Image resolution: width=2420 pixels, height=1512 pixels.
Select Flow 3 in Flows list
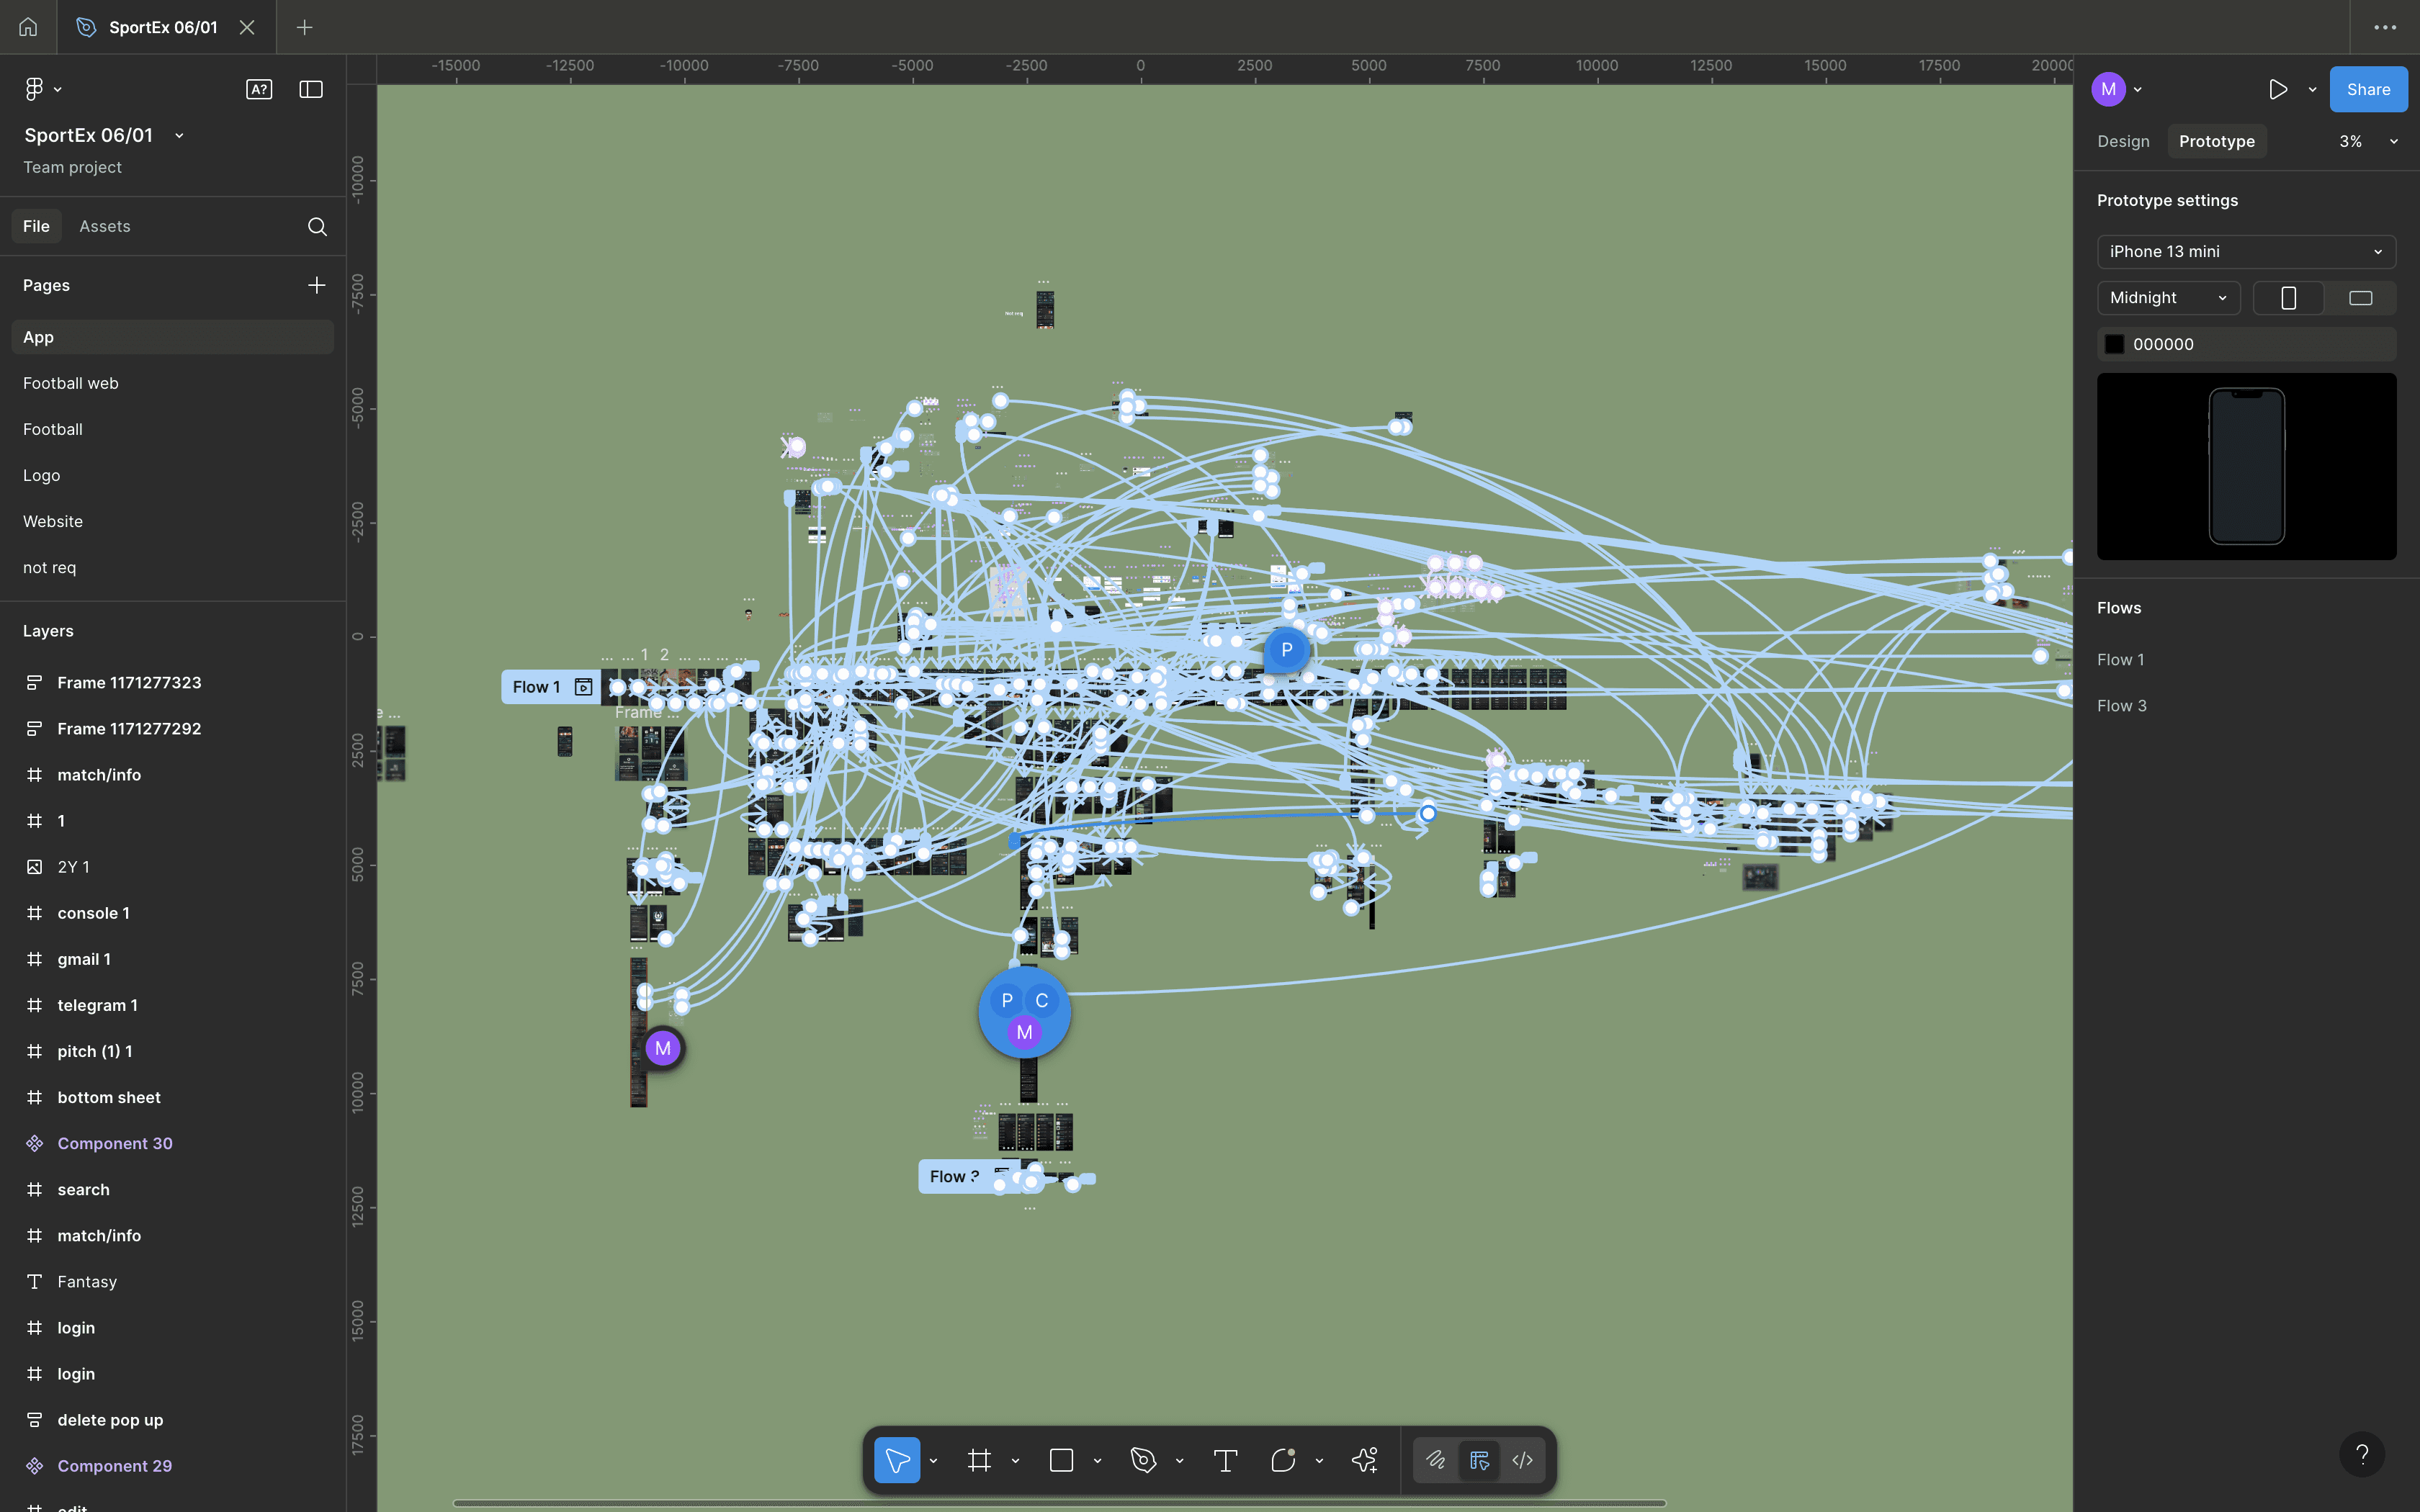click(x=2121, y=706)
